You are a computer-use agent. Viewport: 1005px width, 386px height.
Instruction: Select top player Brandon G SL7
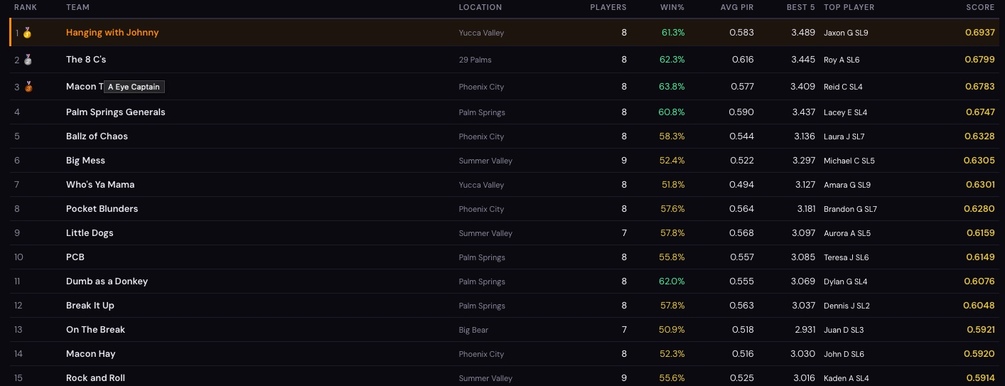[851, 209]
